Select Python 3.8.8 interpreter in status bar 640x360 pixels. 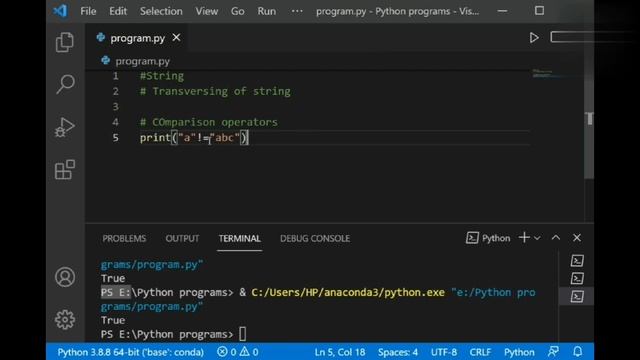coord(130,352)
